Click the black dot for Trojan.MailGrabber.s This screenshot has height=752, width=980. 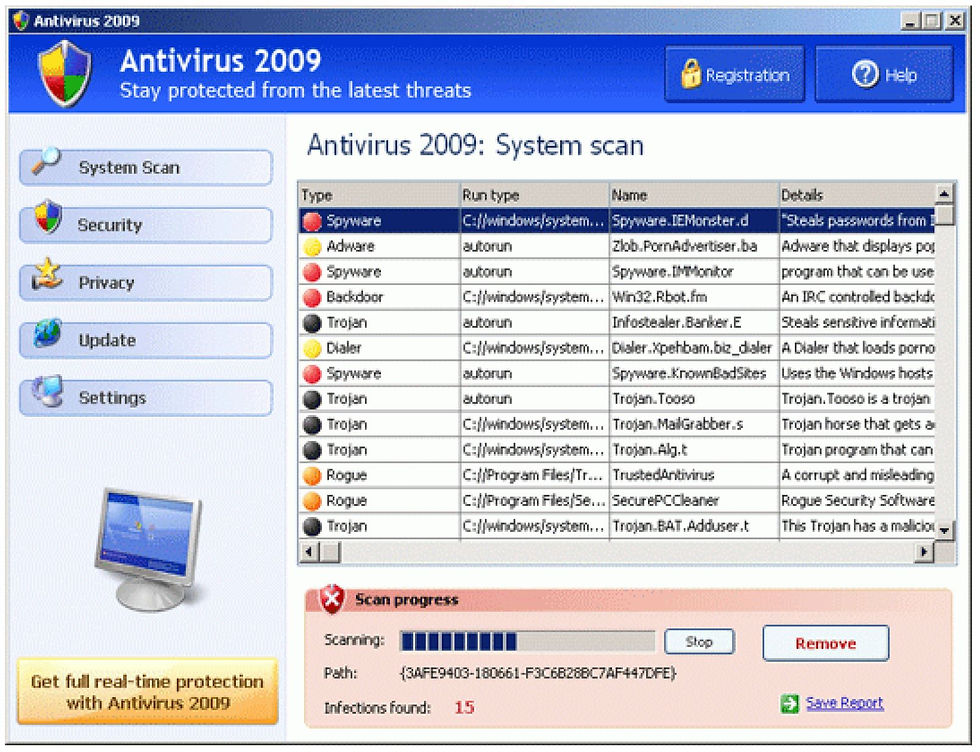[312, 425]
